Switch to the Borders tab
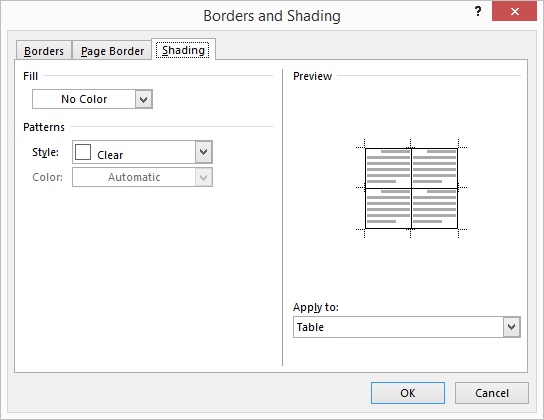The height and width of the screenshot is (420, 544). [44, 51]
